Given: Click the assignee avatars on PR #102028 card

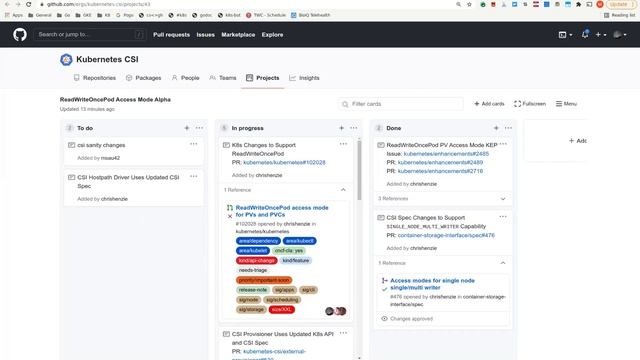Looking at the screenshot, I should click(x=336, y=311).
